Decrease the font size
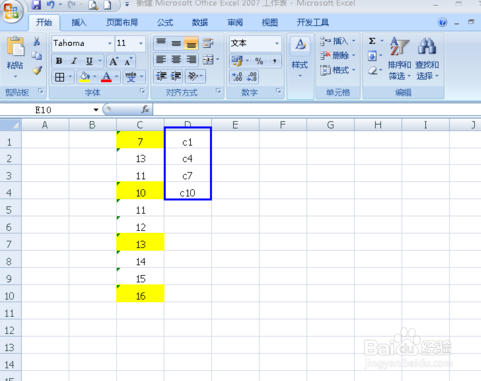481x381 pixels. 128,61
